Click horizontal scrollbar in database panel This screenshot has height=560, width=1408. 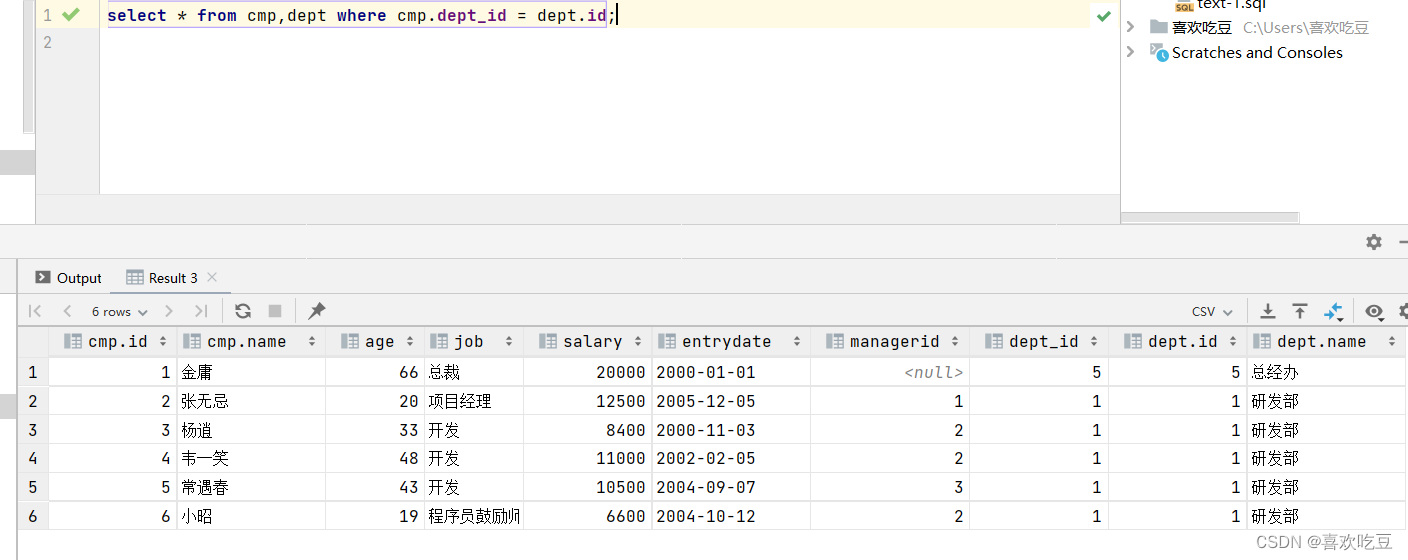(1210, 217)
